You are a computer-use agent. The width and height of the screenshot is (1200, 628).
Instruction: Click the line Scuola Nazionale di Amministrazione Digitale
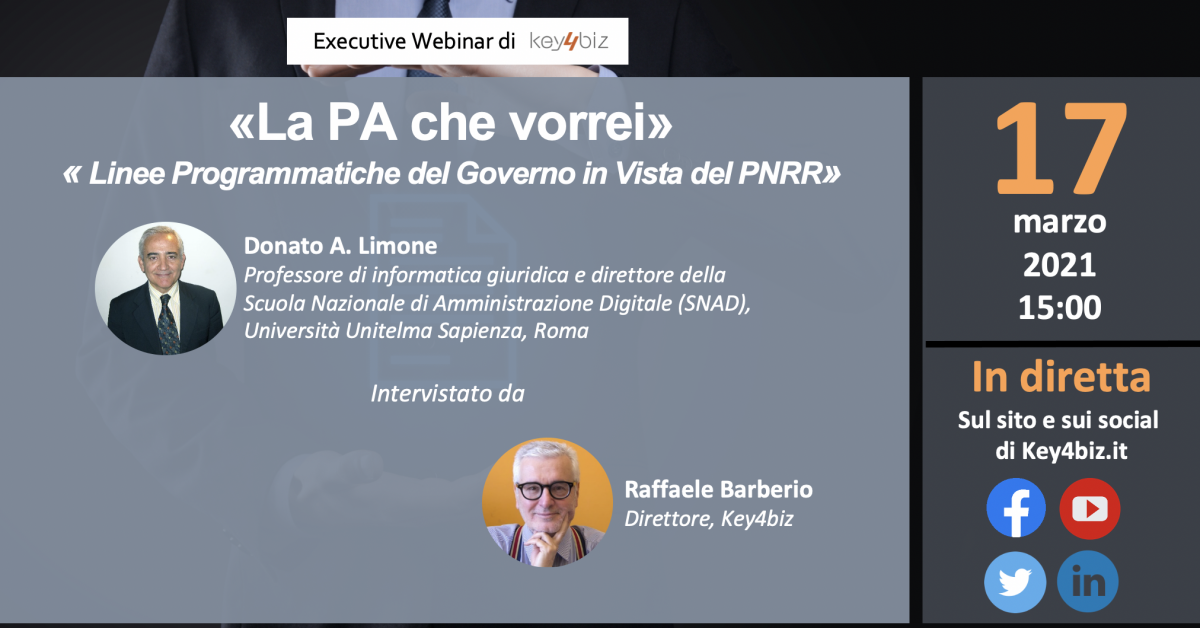click(x=497, y=303)
